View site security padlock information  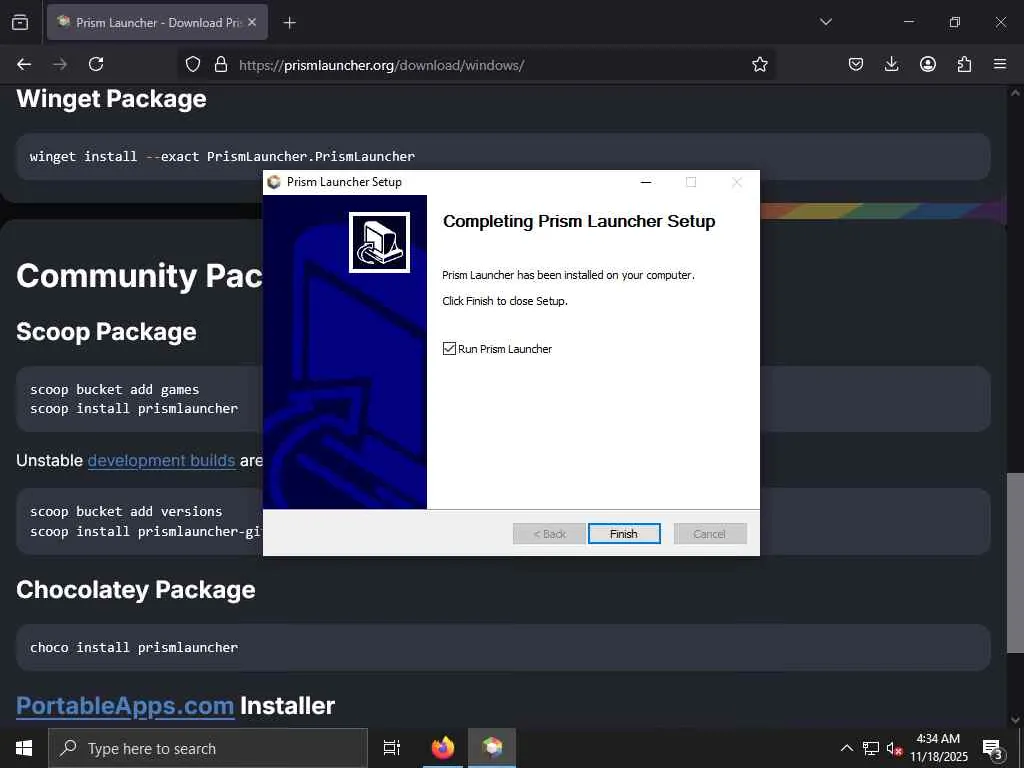(221, 64)
